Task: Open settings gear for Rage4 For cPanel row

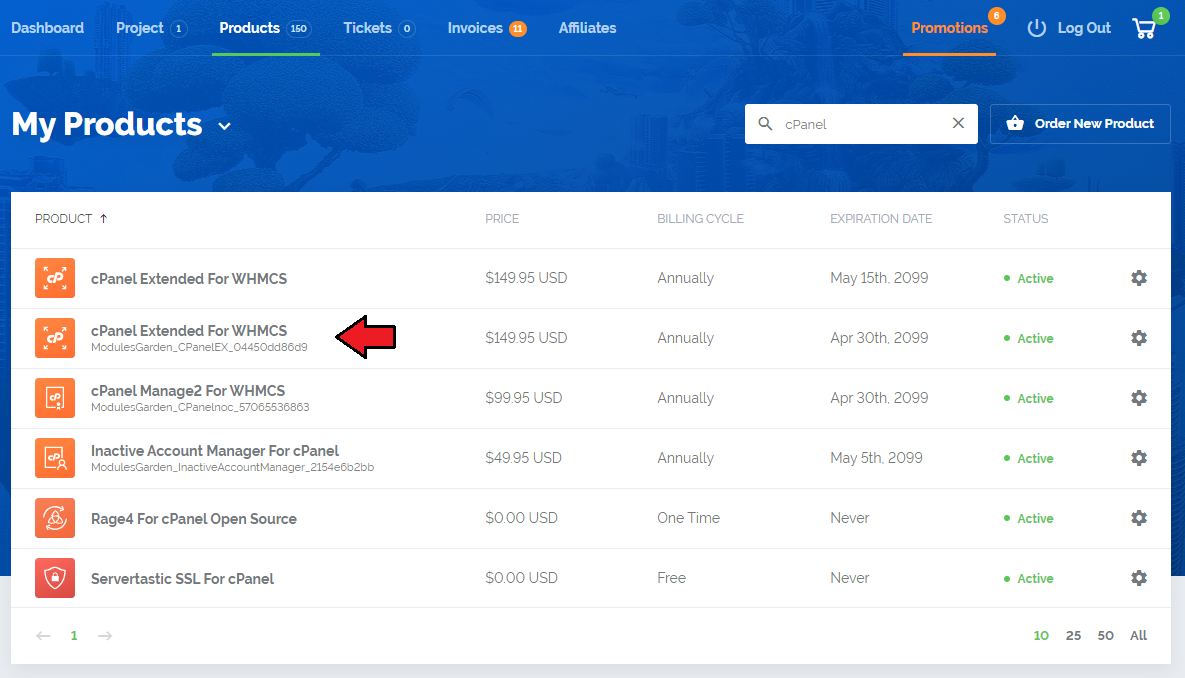Action: tap(1139, 518)
